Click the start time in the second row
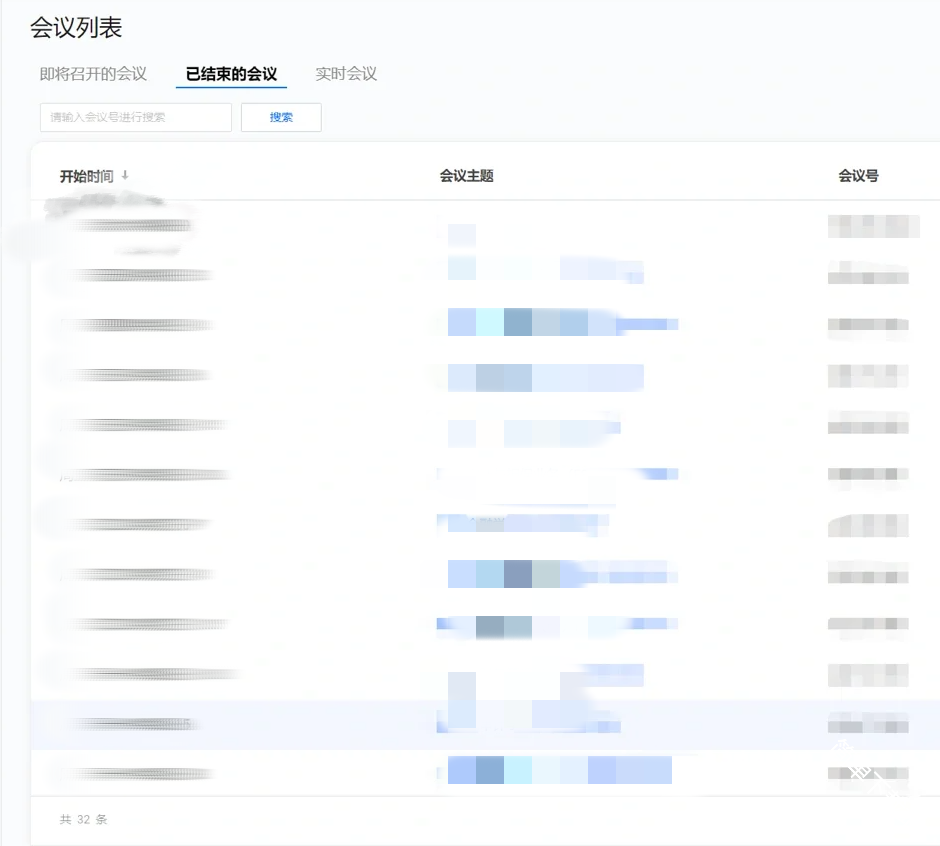The height and width of the screenshot is (846, 940). click(x=135, y=275)
